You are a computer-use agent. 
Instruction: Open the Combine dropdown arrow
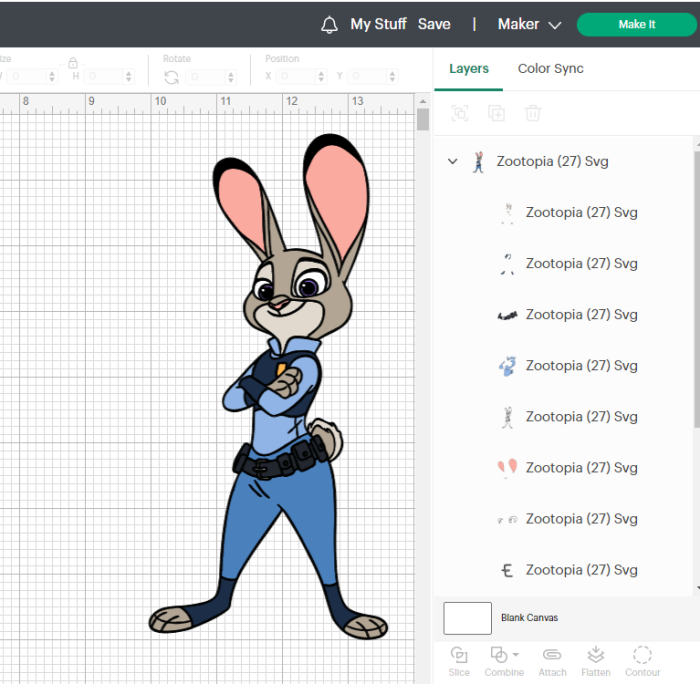point(516,655)
